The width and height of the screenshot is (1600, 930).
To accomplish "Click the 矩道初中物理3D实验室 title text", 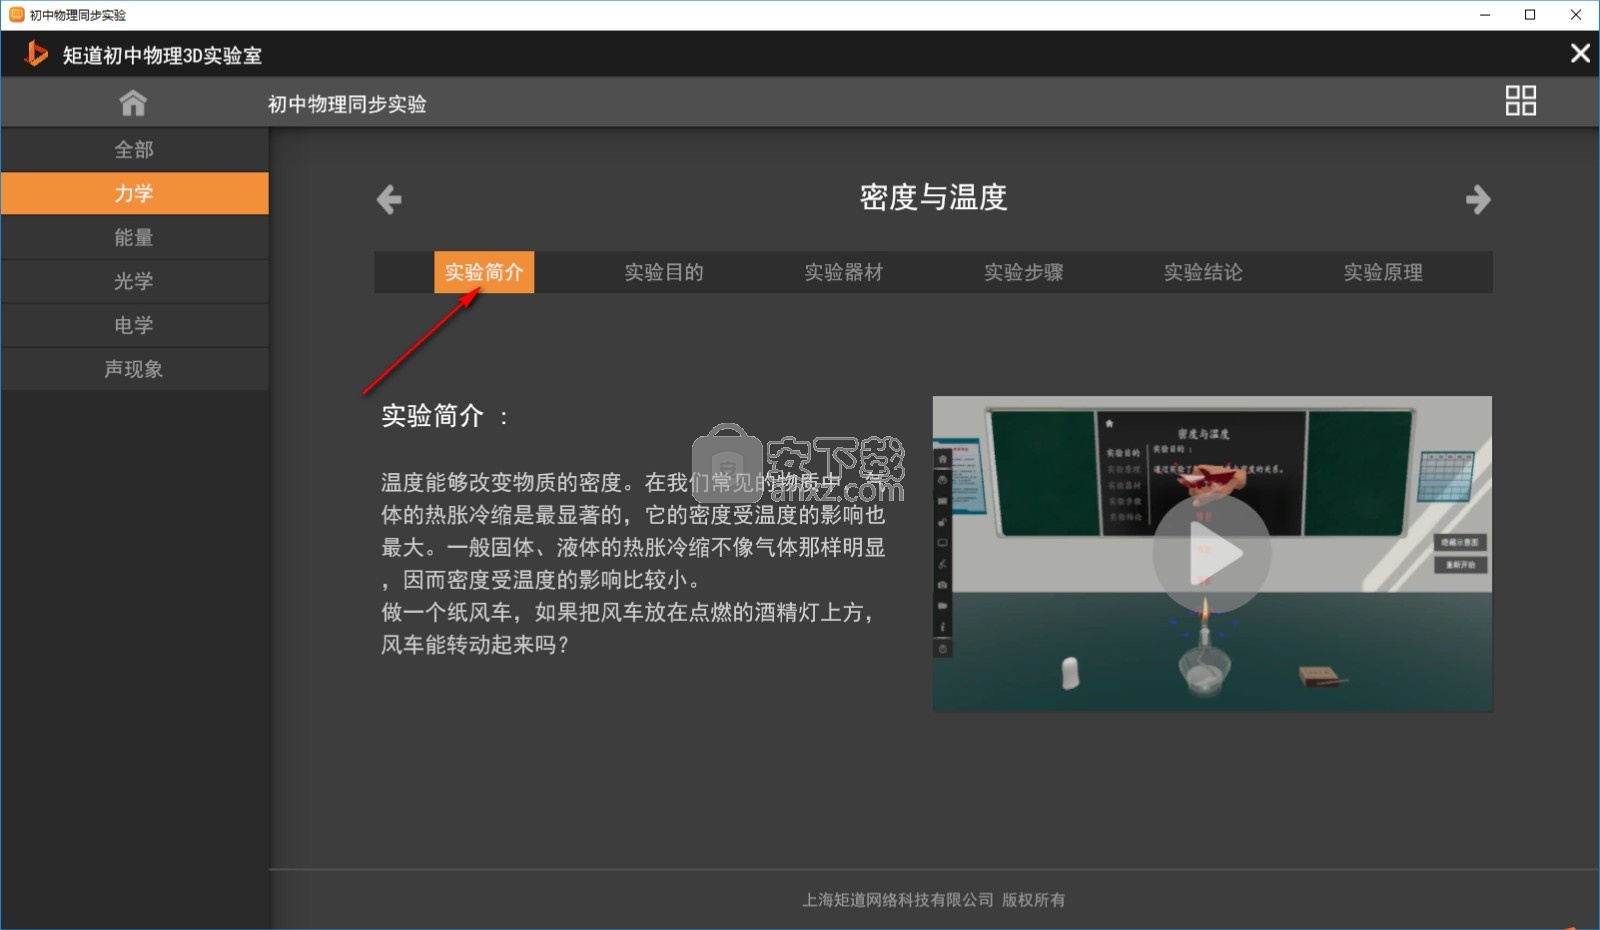I will coord(162,56).
